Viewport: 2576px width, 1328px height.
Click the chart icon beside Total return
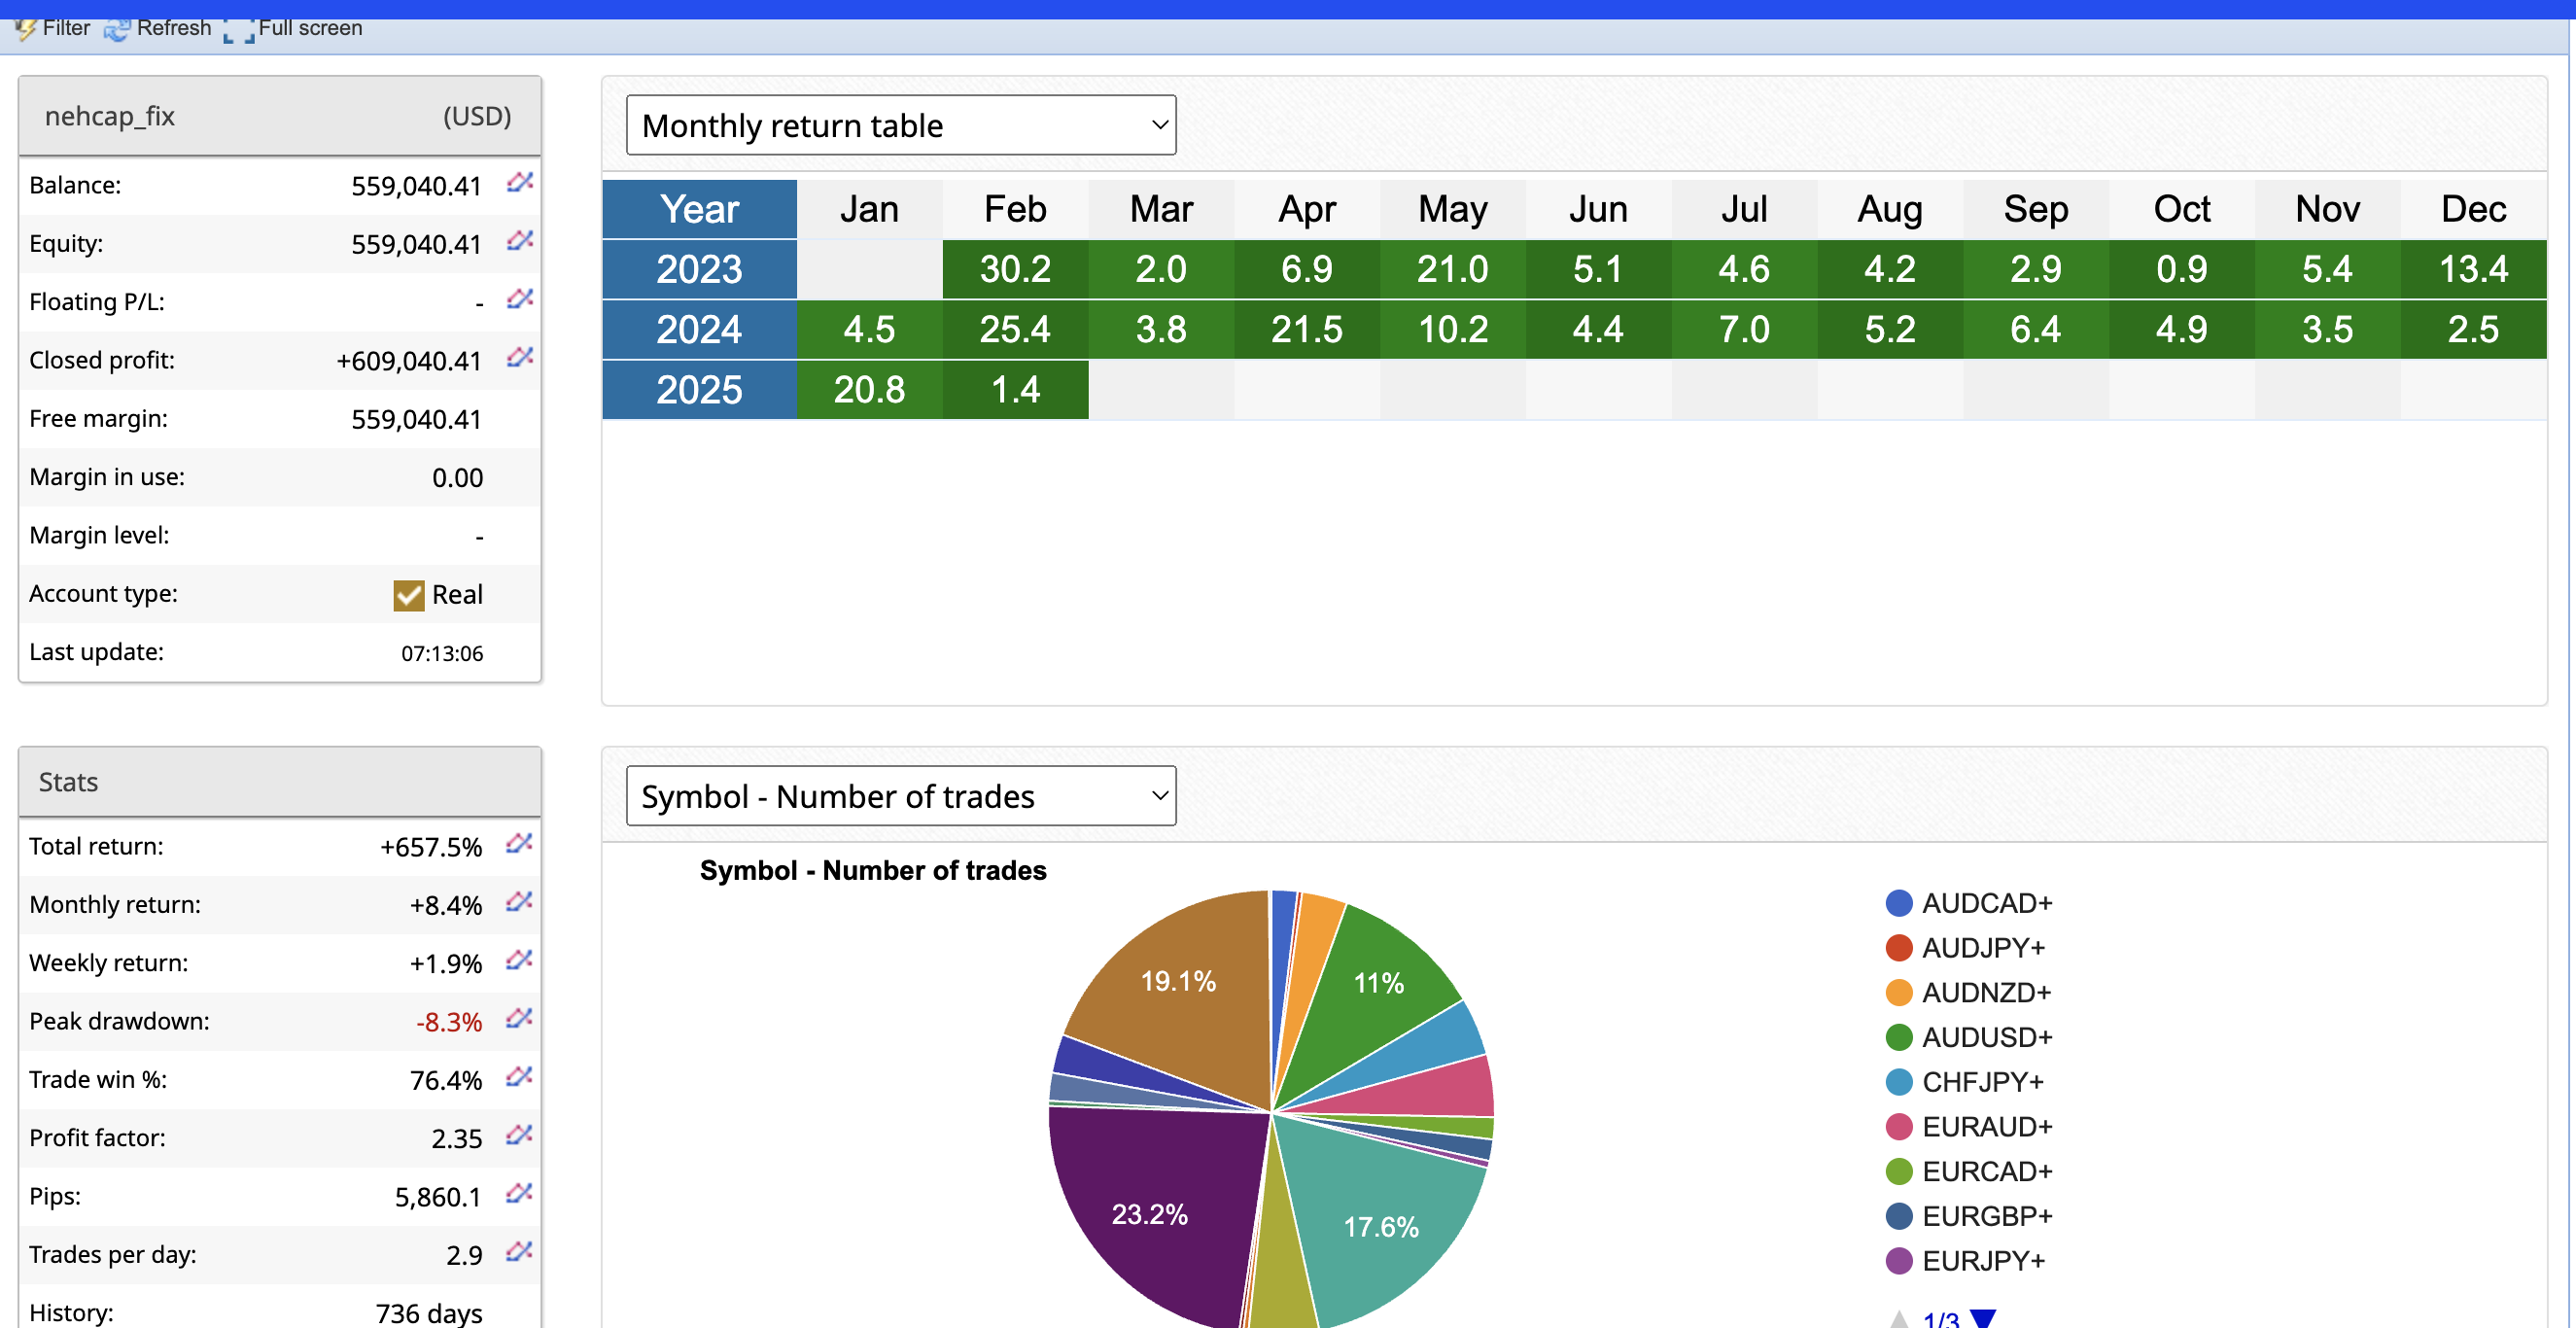[x=518, y=843]
